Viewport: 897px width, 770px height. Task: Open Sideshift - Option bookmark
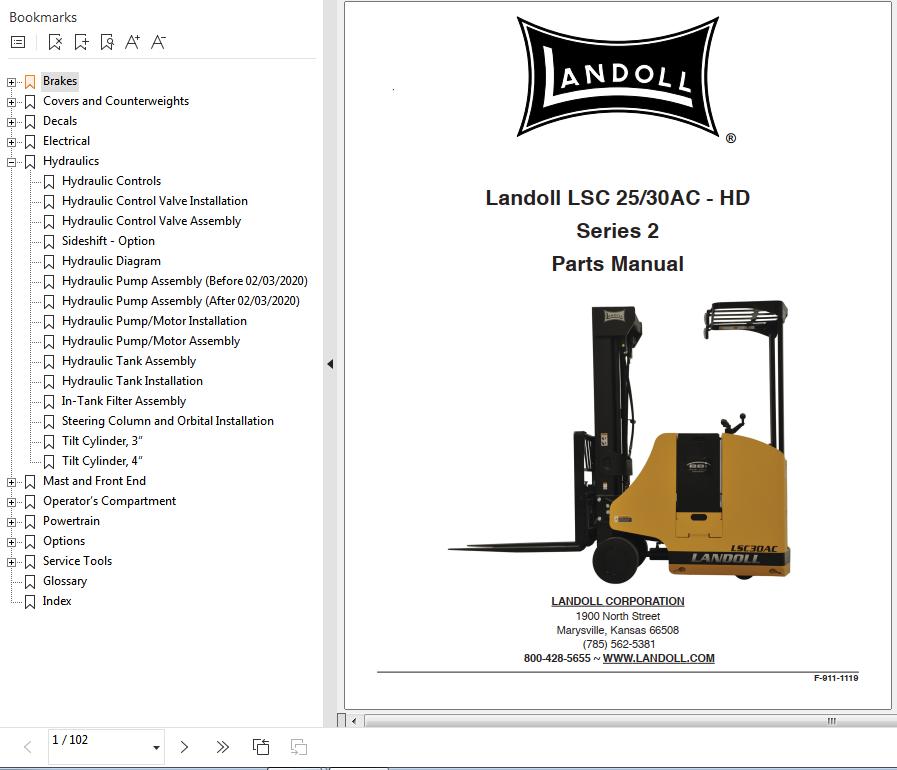pyautogui.click(x=108, y=241)
